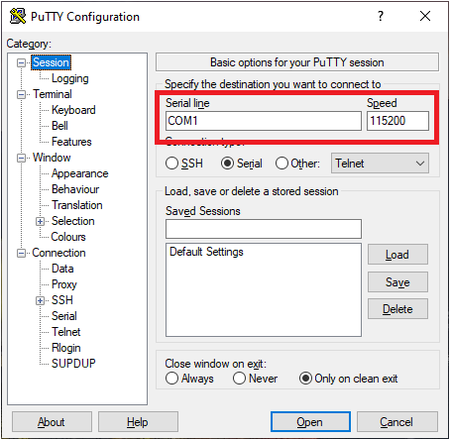
Task: Select the Proxy category in tree
Action: (x=64, y=284)
